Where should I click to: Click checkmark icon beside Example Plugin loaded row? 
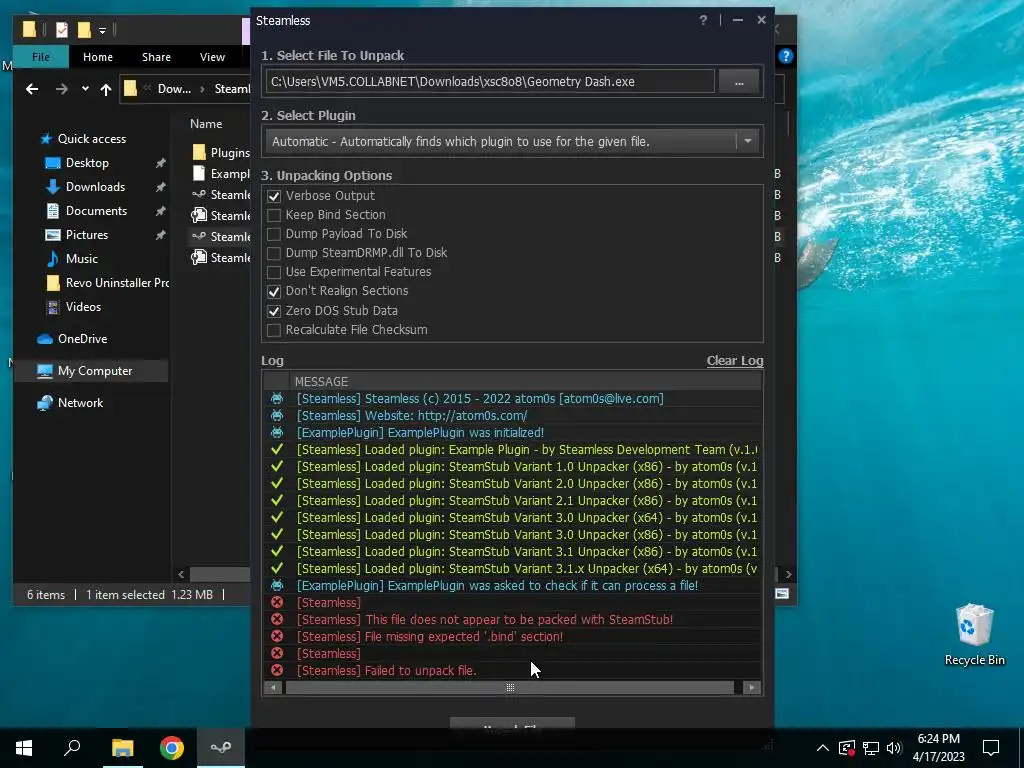[x=277, y=449]
